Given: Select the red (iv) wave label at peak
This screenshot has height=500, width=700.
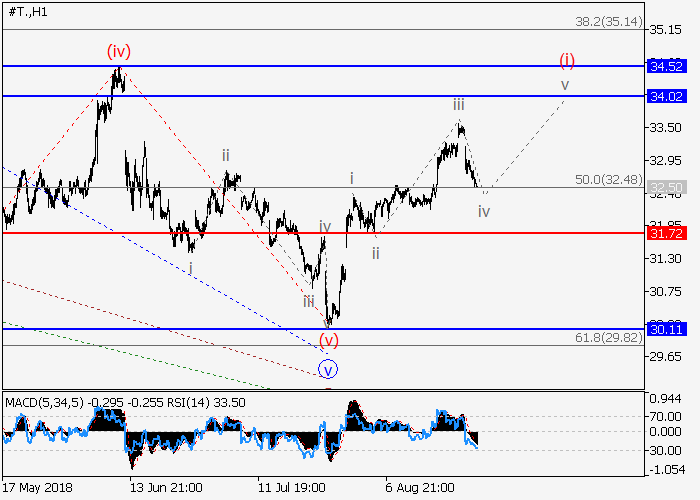Looking at the screenshot, I should click(x=119, y=50).
